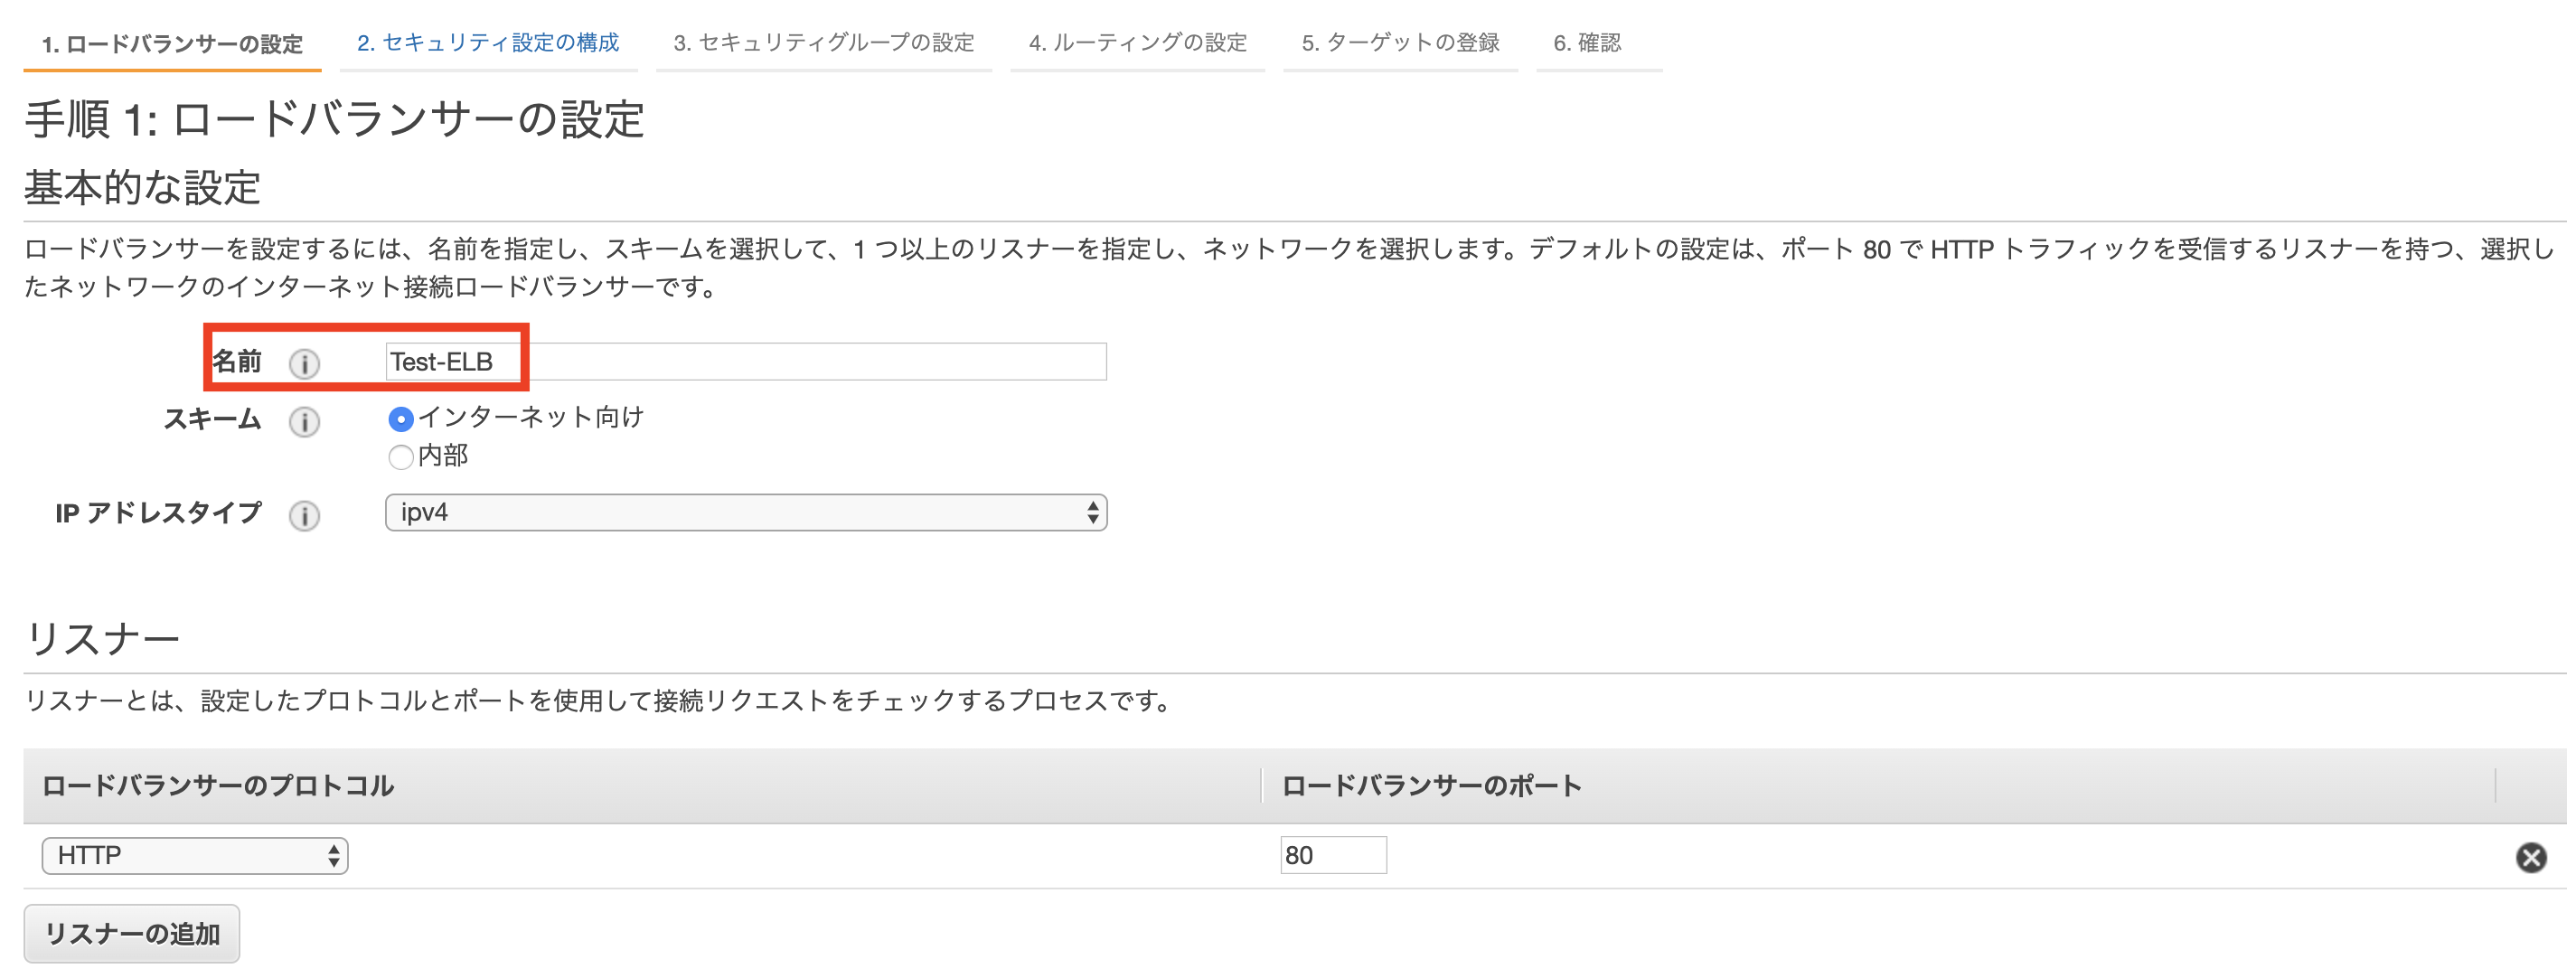This screenshot has width=2576, height=978.
Task: Expand the ipv4 selection list
Action: click(745, 512)
